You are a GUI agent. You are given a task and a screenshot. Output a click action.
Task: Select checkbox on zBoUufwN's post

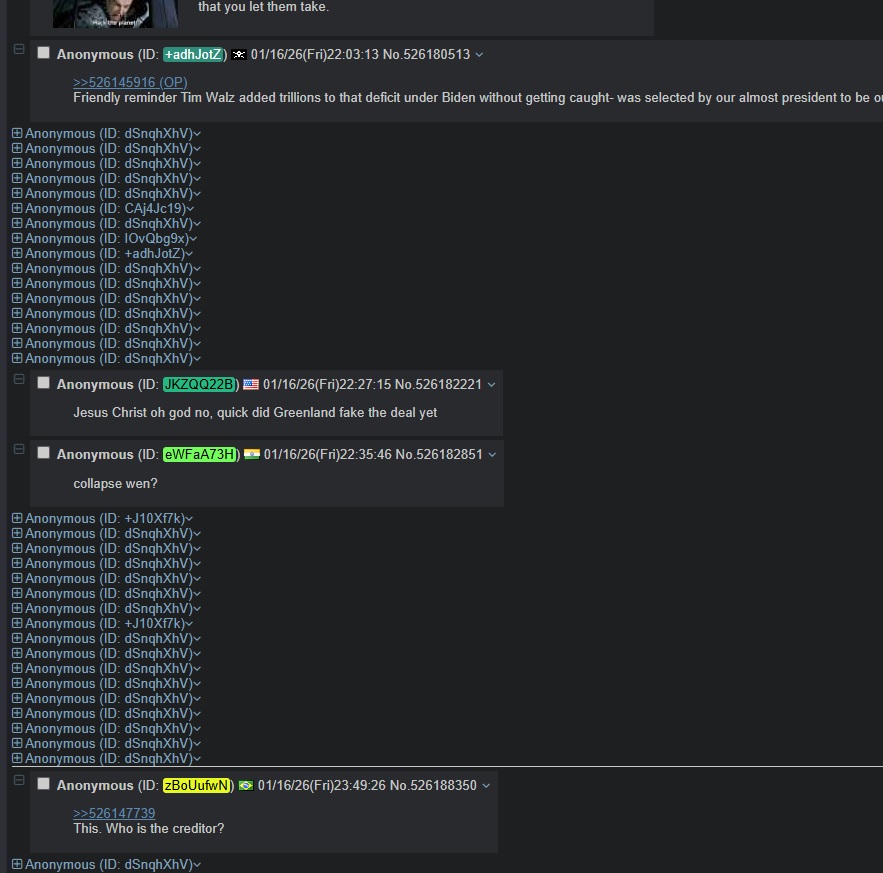point(43,784)
